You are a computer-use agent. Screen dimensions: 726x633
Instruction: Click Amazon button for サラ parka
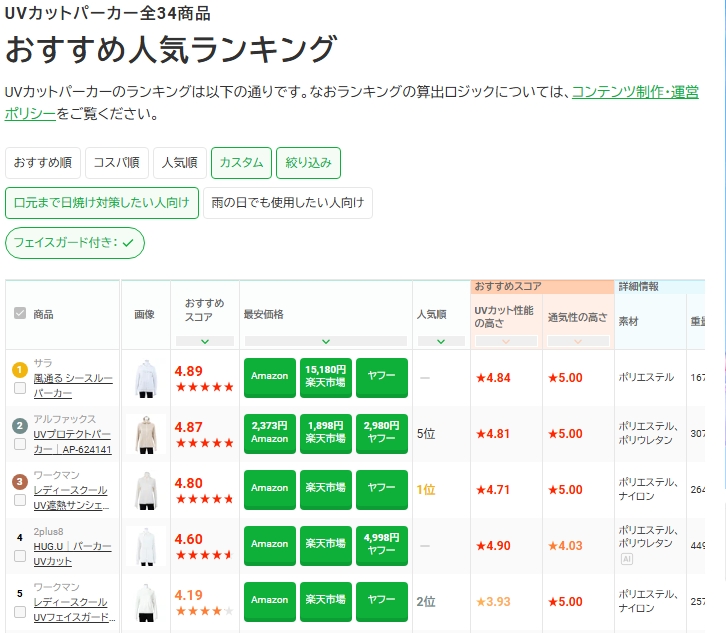click(x=270, y=377)
